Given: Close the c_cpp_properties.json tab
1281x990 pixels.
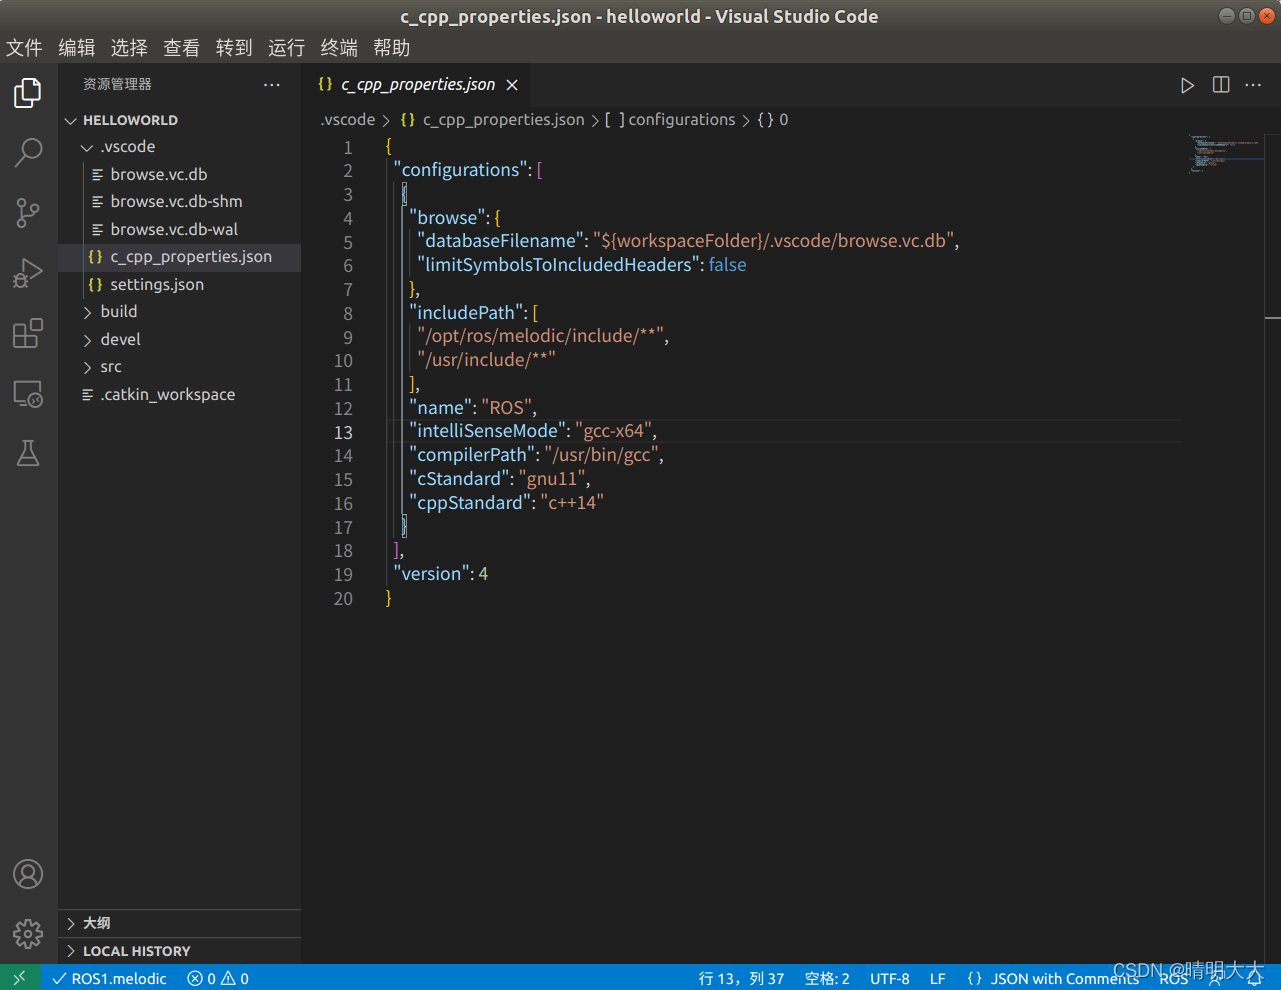Looking at the screenshot, I should coord(512,85).
